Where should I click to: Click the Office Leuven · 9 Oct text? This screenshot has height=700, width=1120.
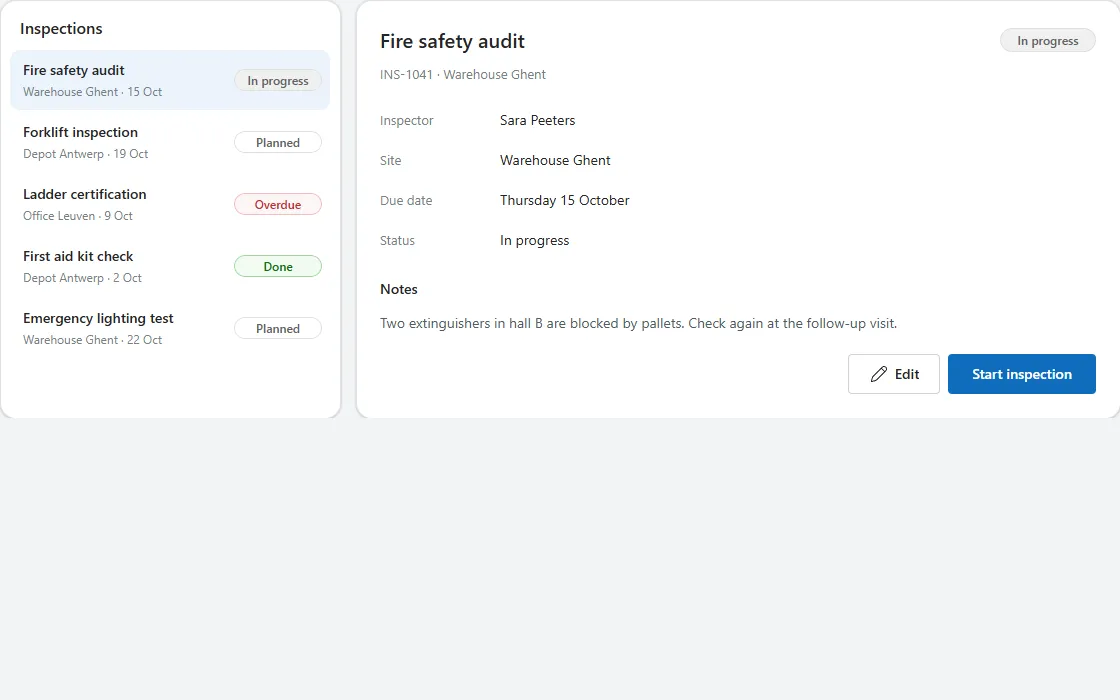point(78,216)
